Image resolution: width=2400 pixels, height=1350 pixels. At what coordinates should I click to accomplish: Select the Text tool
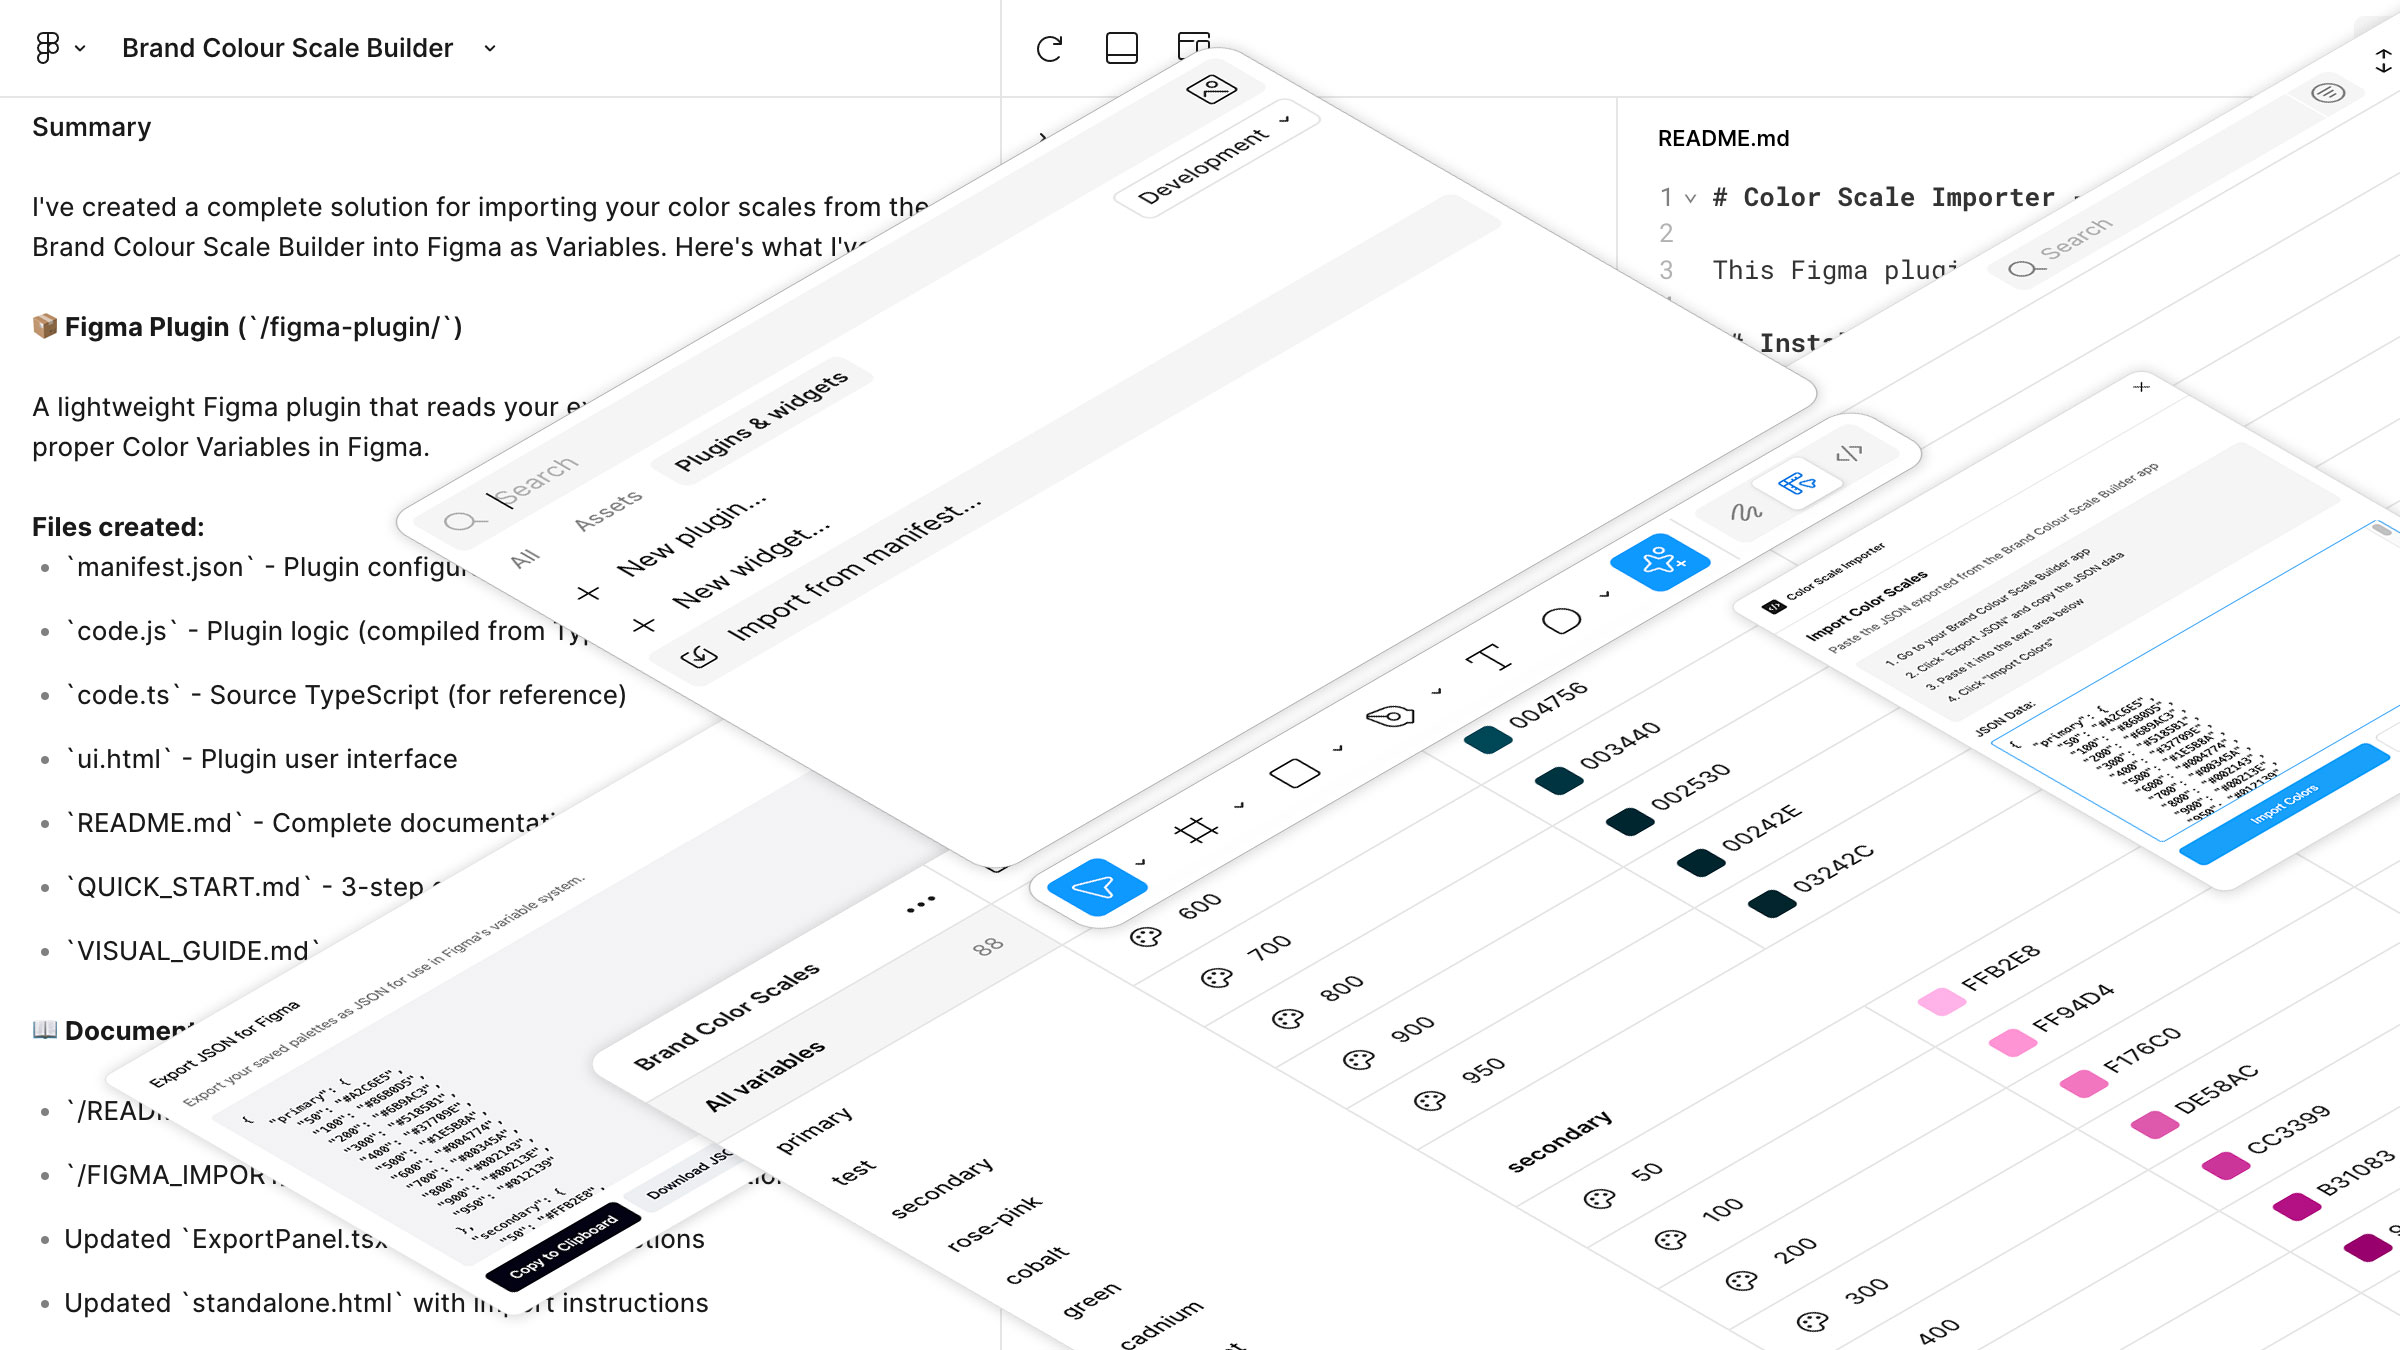click(x=1488, y=657)
